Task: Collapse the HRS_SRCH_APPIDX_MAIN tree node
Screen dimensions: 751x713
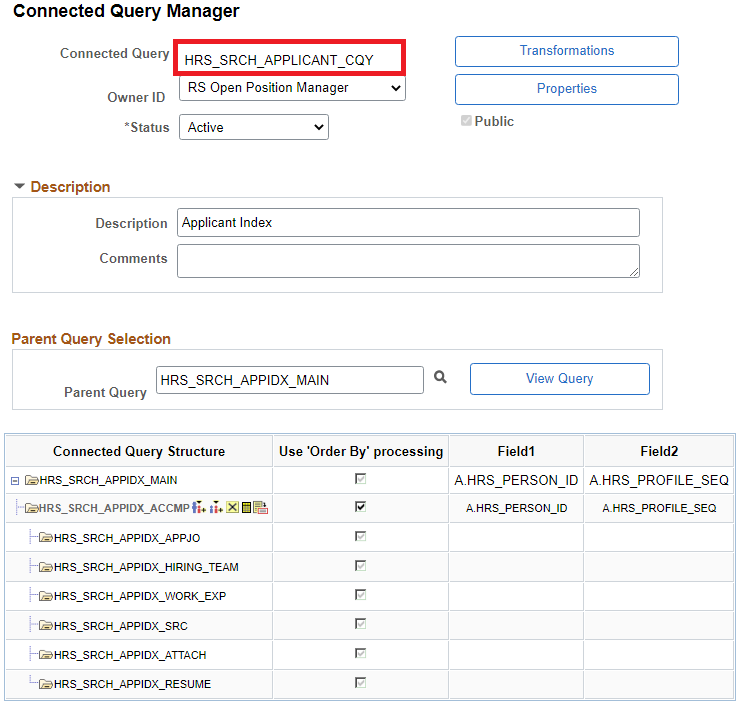Action: coord(15,481)
